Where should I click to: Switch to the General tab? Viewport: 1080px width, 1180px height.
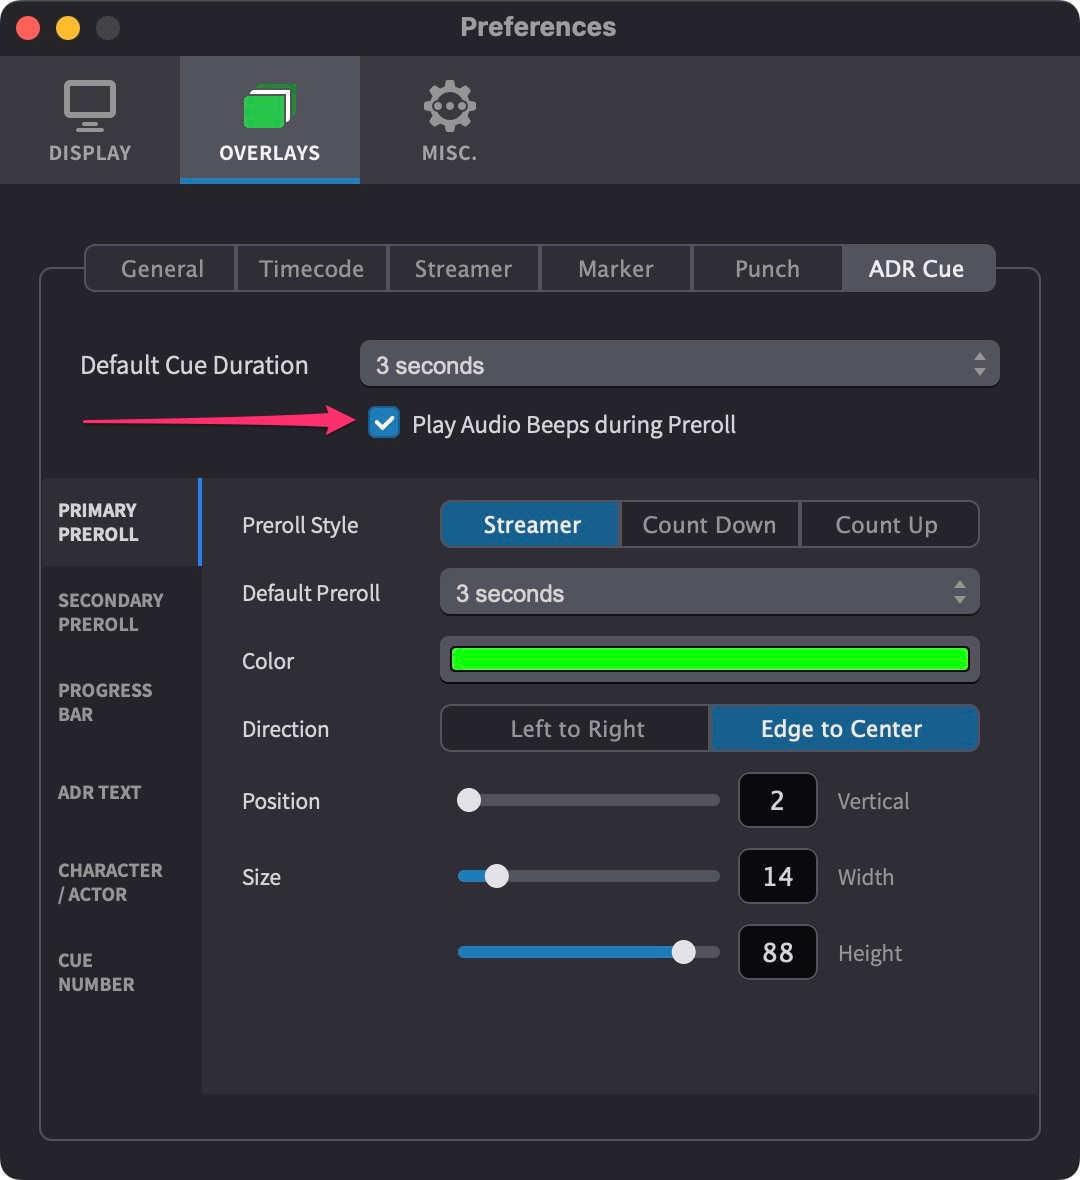coord(161,269)
